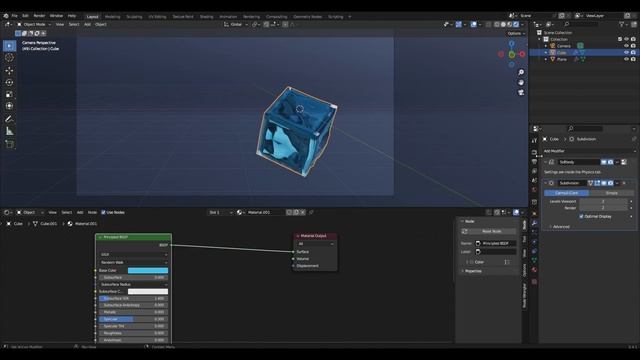Open the Modifier properties wrench tab
Screen dimensions: 640x360
pos(534,223)
